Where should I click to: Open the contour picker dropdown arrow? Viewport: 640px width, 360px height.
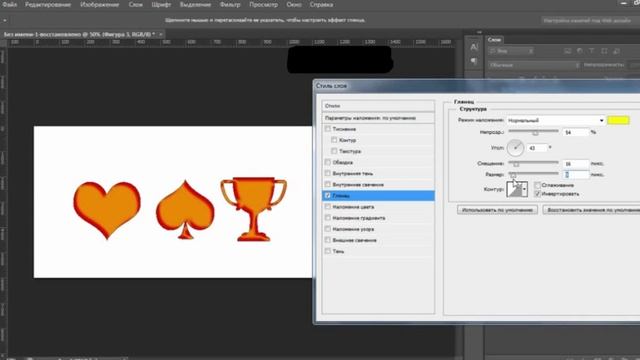pos(524,189)
